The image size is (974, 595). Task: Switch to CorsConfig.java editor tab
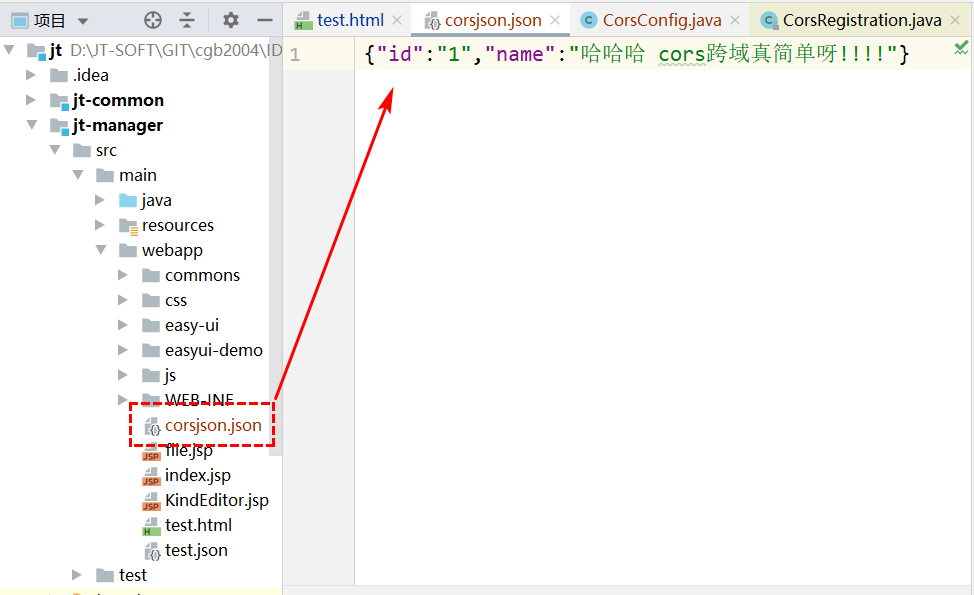point(662,20)
